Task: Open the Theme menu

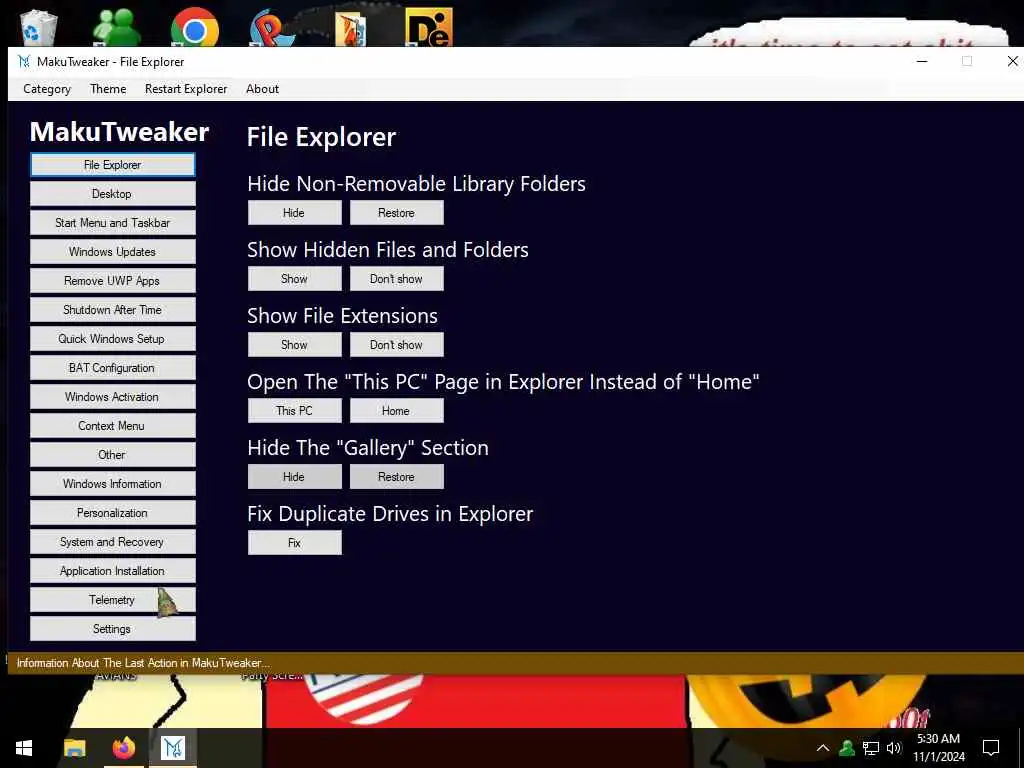Action: [x=108, y=89]
